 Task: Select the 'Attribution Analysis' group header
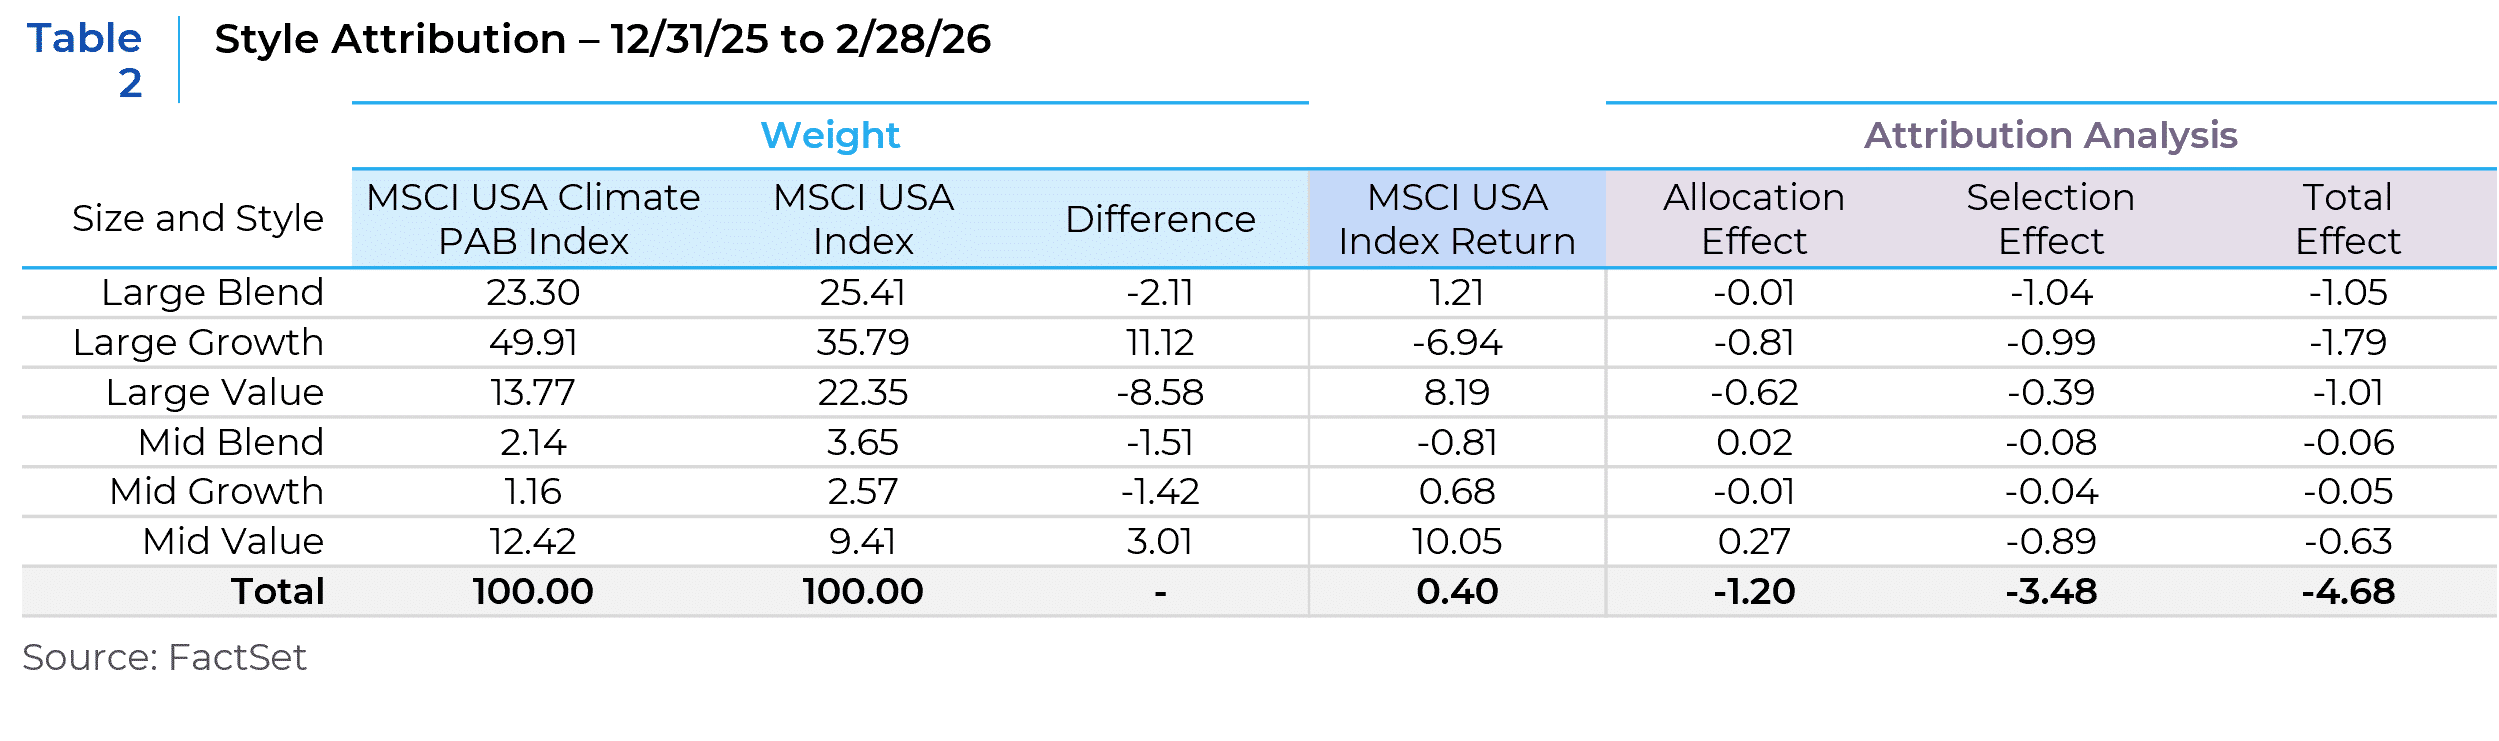(x=2050, y=135)
